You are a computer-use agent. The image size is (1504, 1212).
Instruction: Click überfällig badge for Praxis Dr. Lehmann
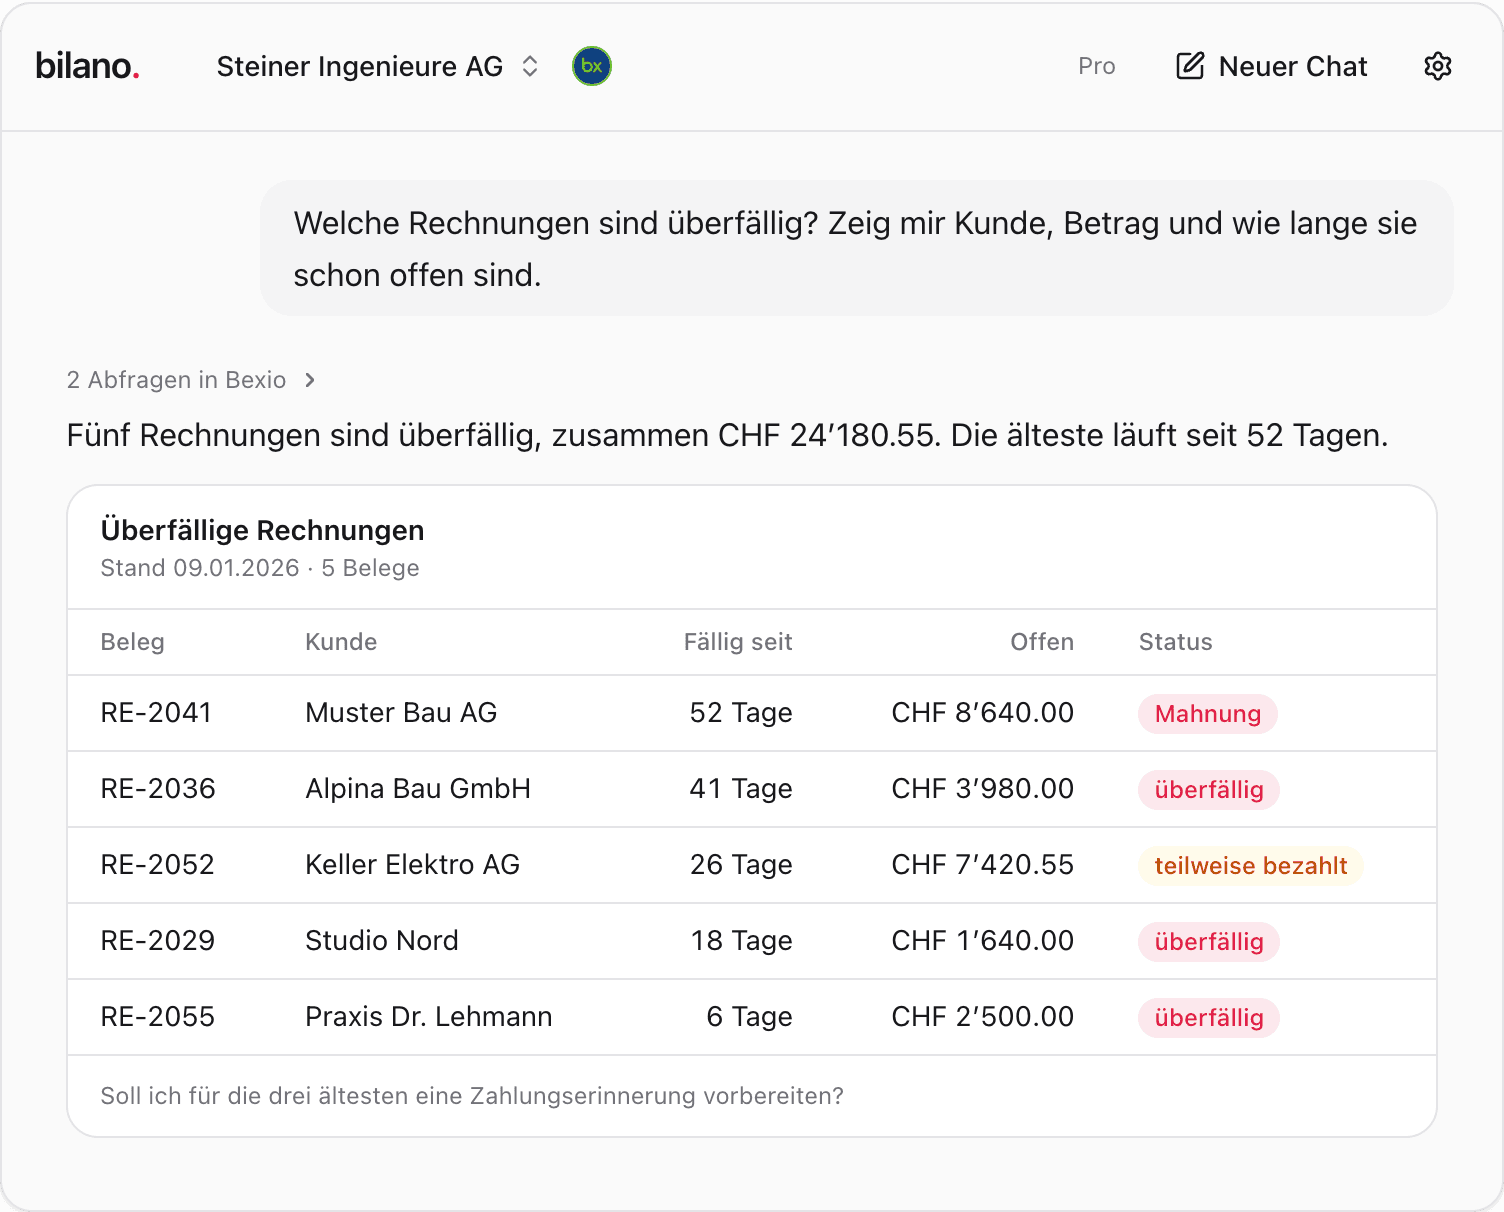(x=1209, y=1018)
